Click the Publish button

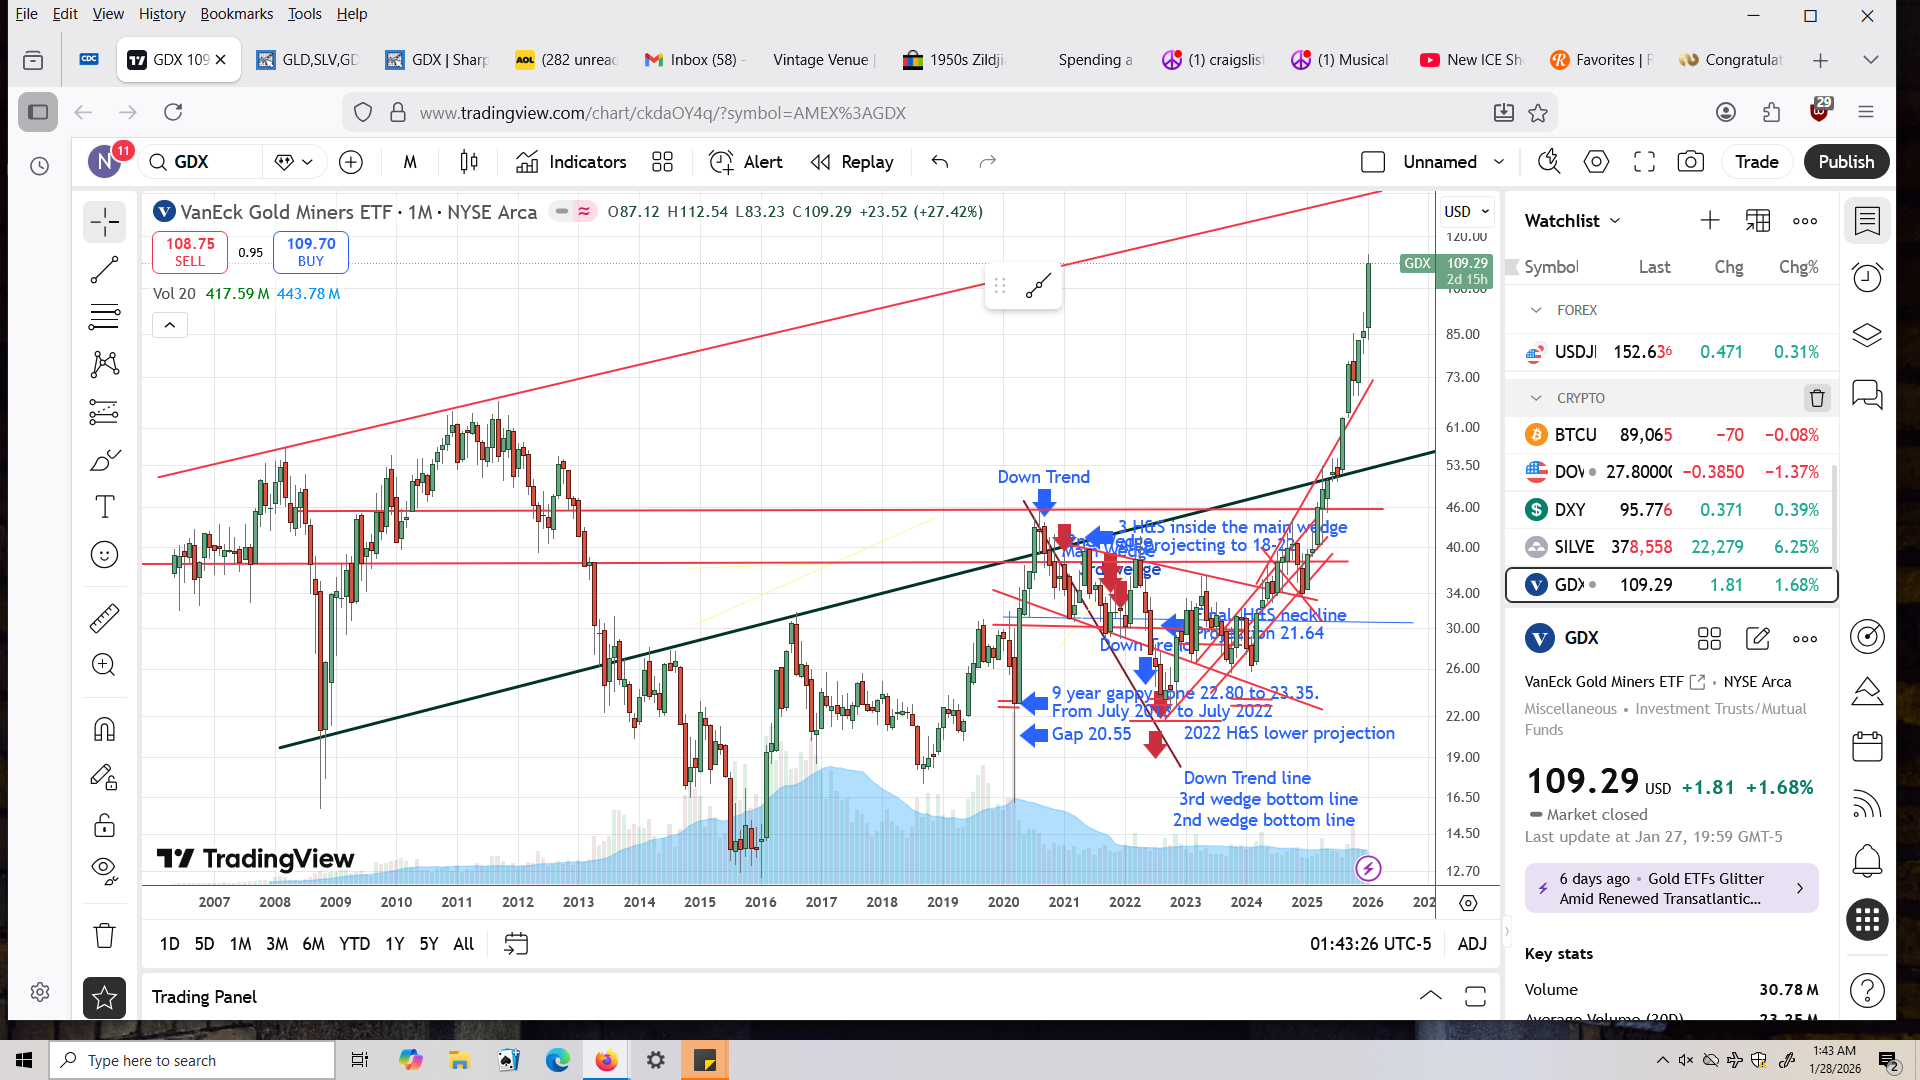(1845, 162)
